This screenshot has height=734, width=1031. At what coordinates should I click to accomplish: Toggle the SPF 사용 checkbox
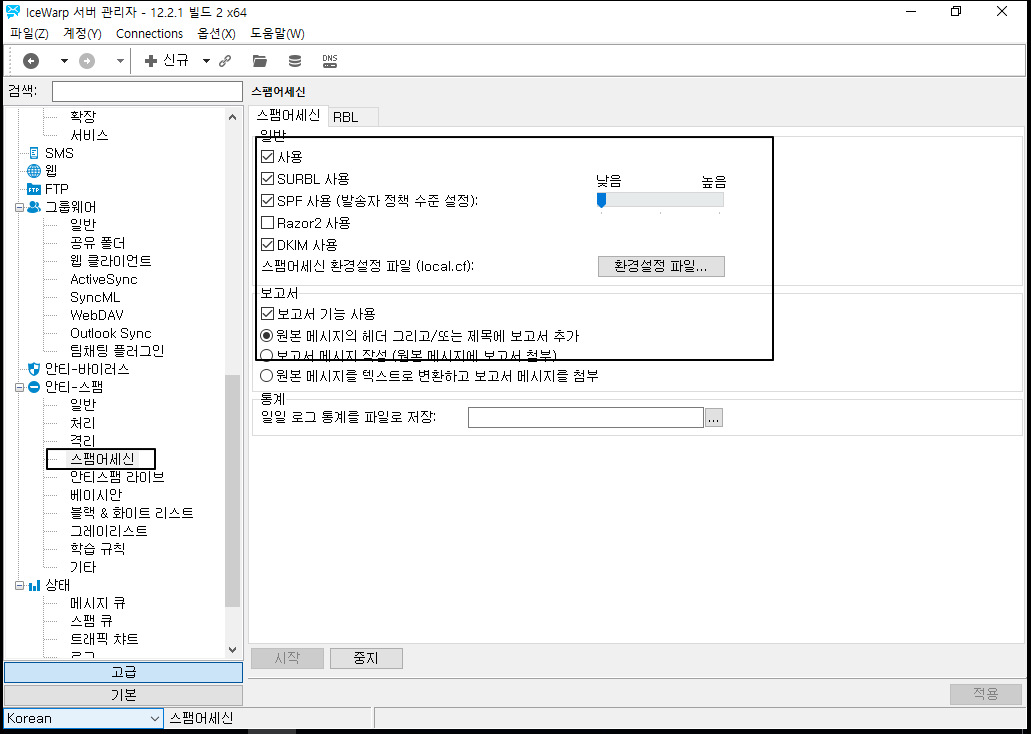tap(267, 201)
